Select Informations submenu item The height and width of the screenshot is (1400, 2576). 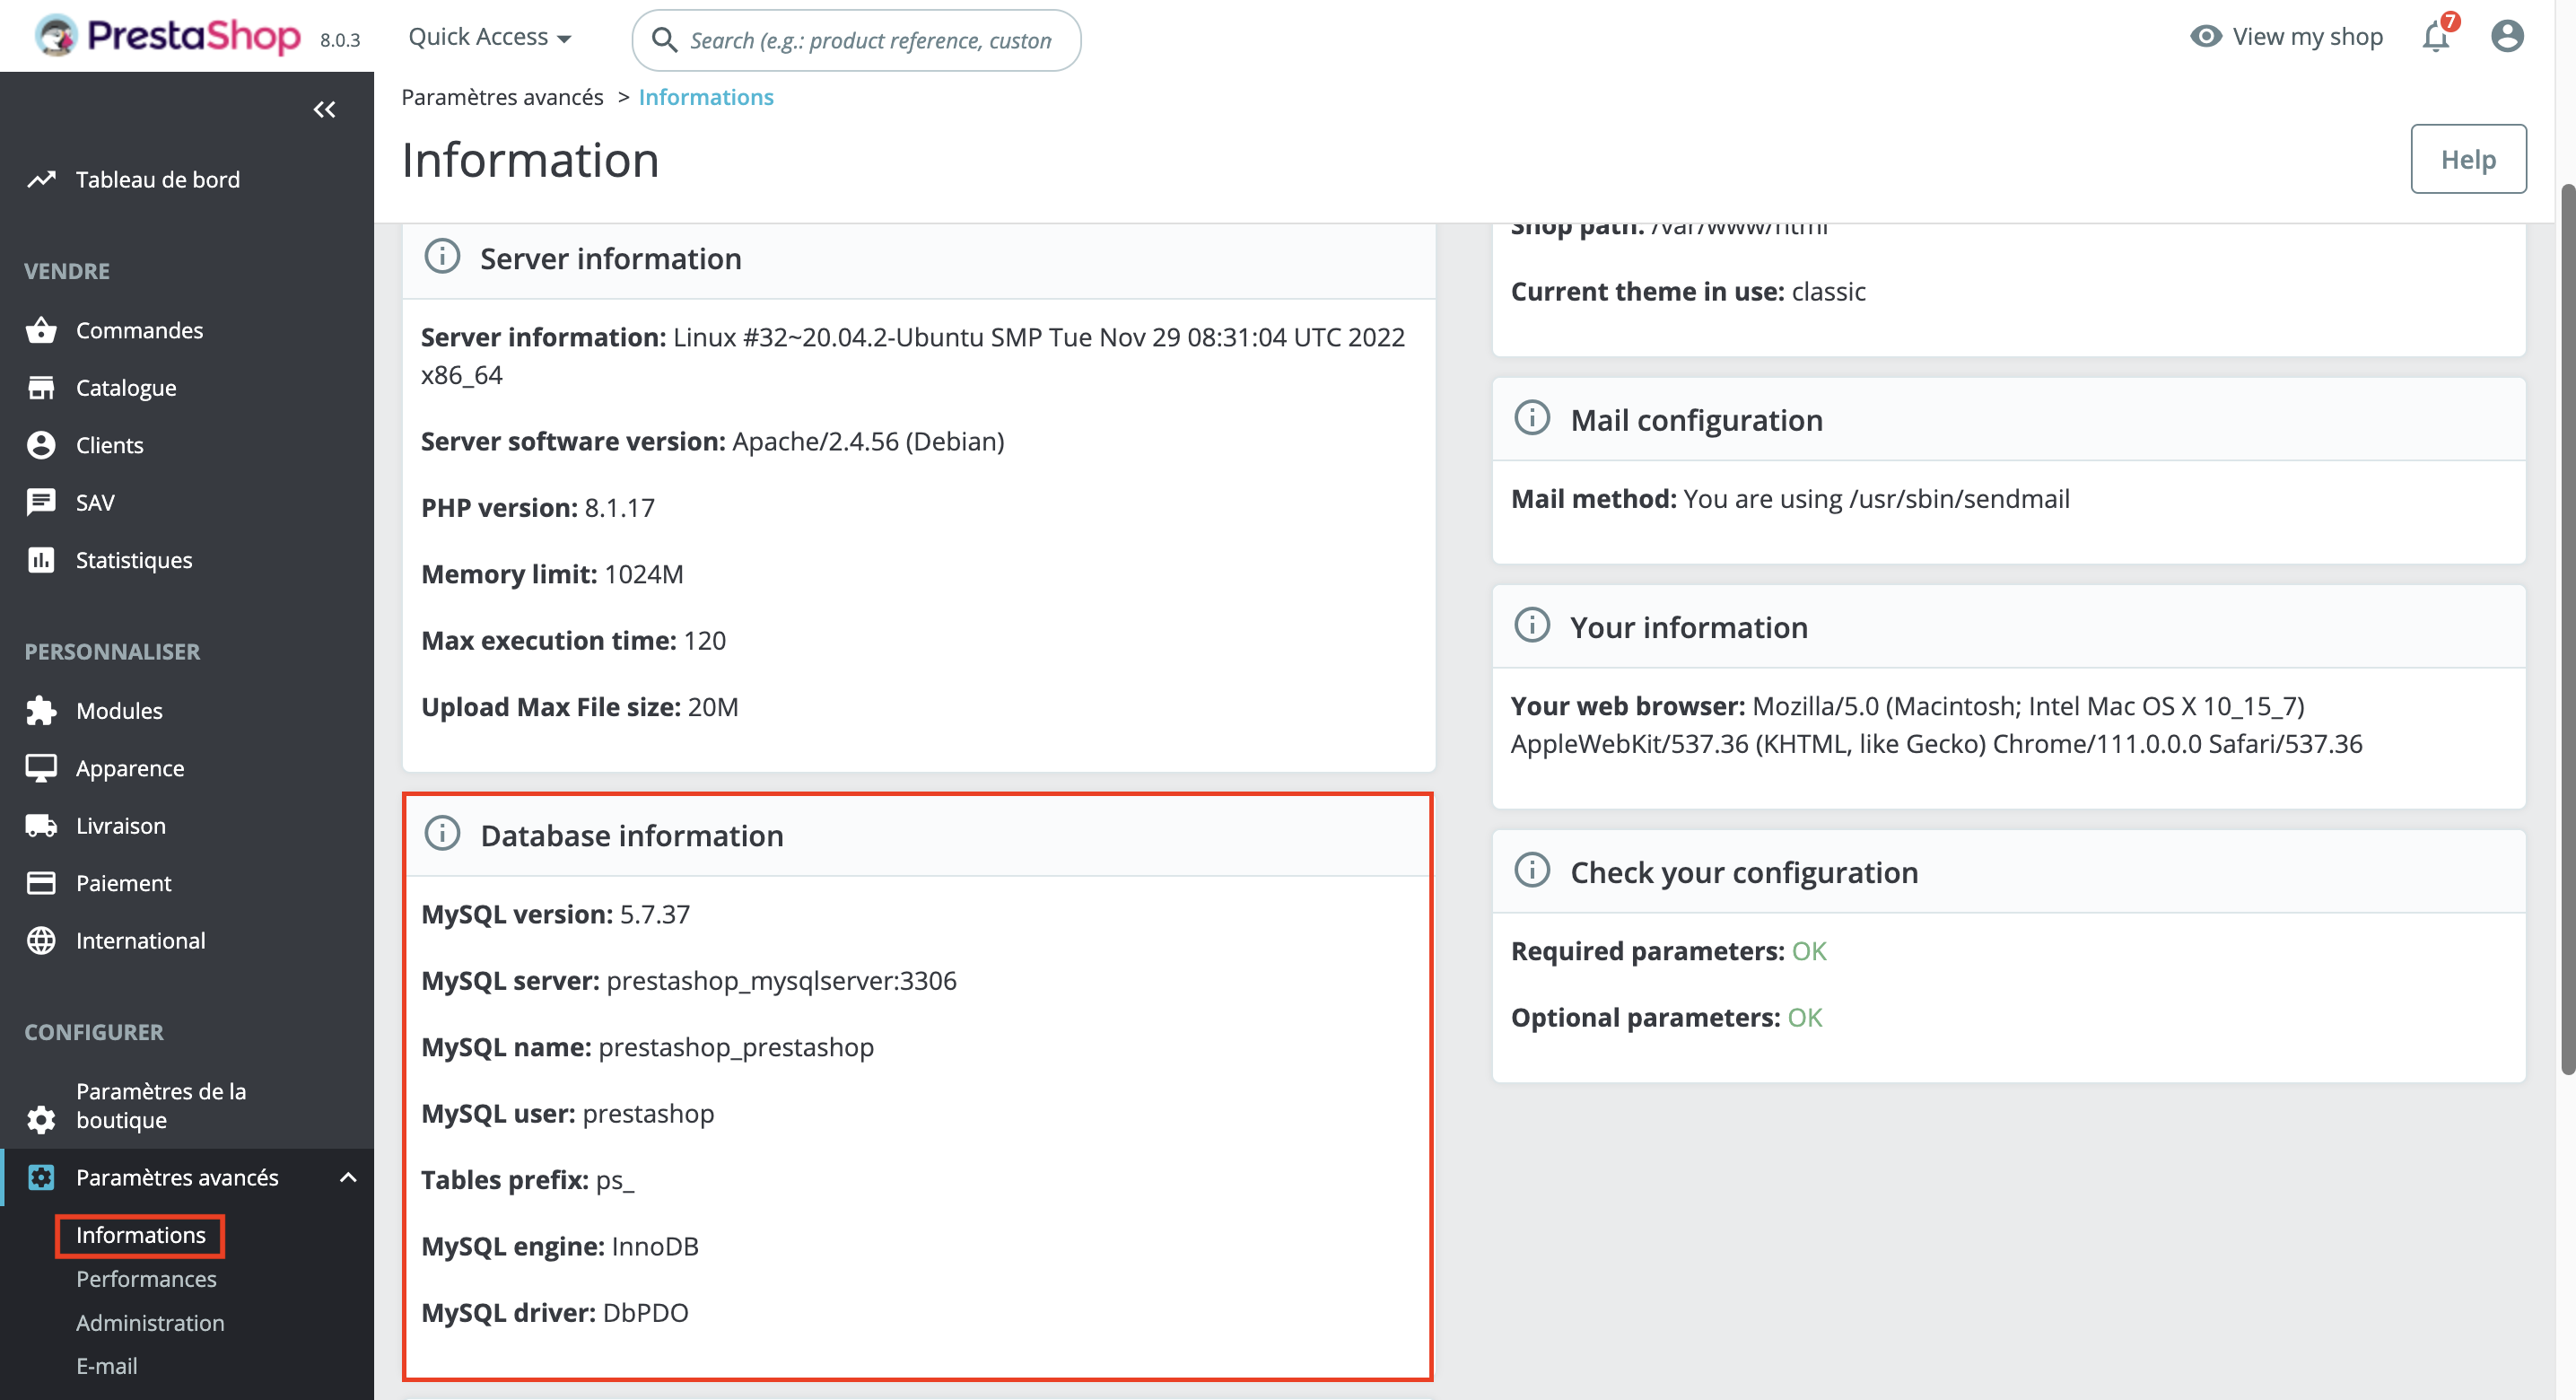point(141,1235)
